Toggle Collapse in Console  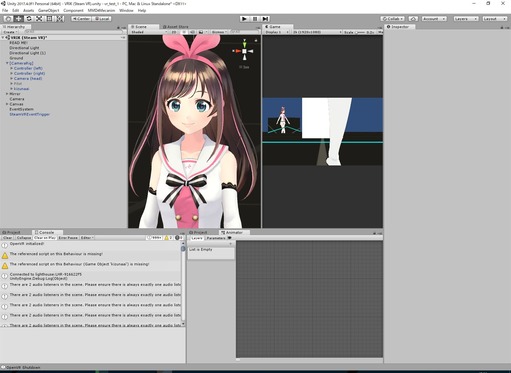point(23,238)
